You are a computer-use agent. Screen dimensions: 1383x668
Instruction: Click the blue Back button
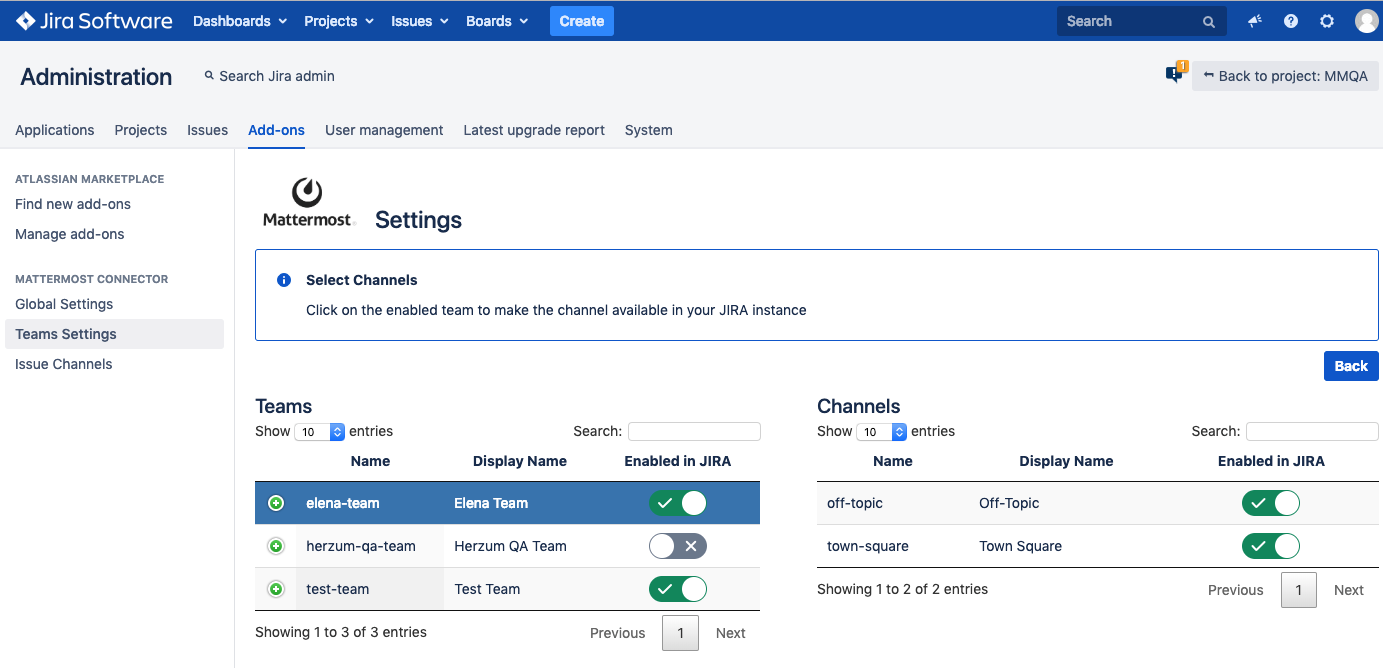tap(1350, 366)
